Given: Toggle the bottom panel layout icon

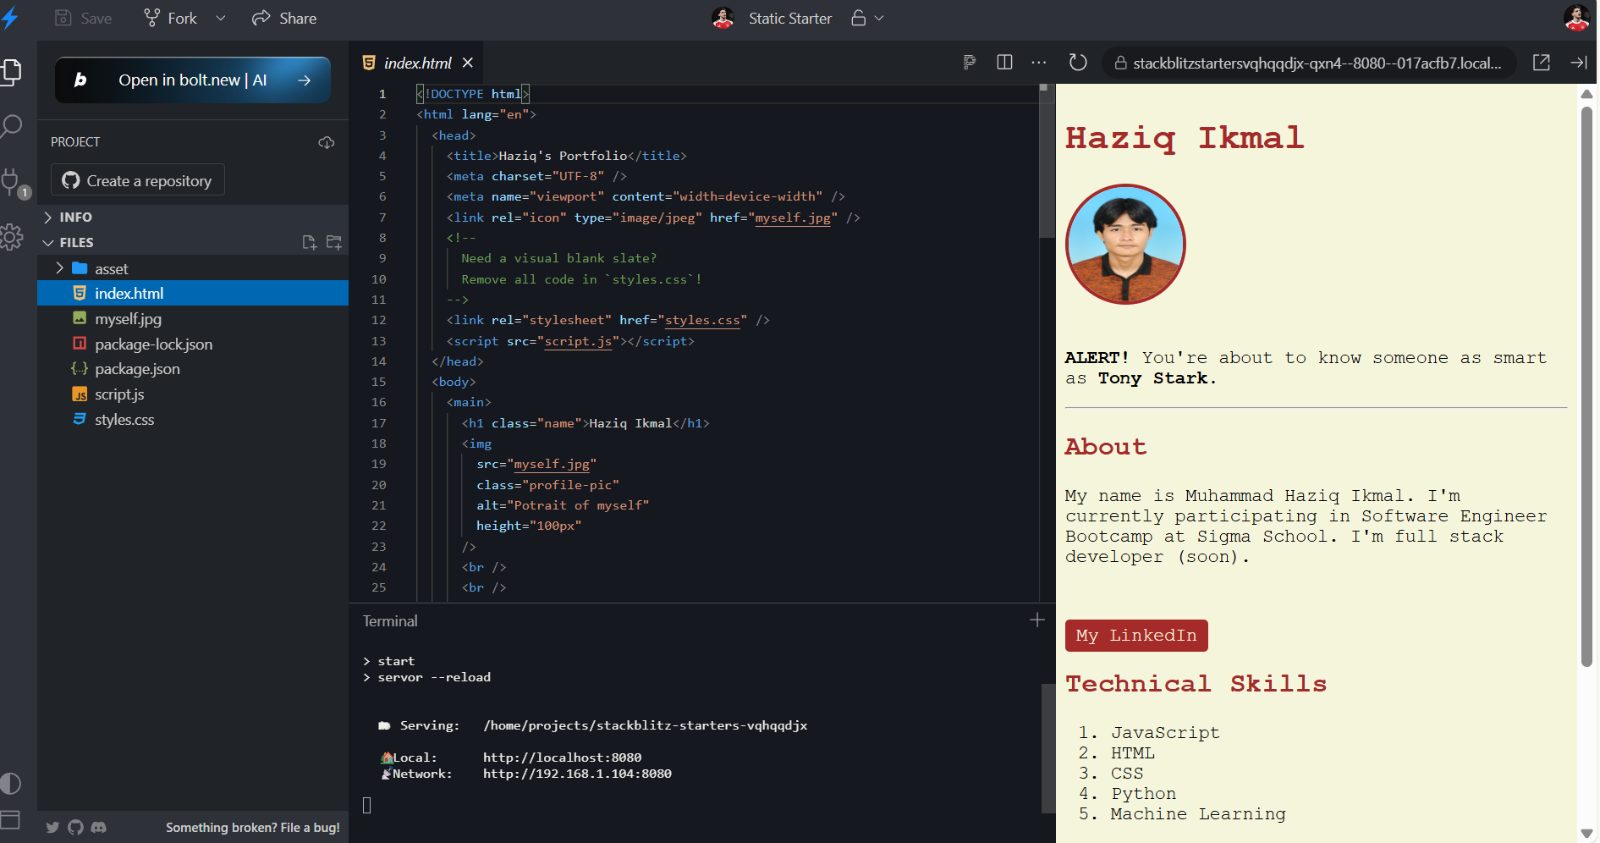Looking at the screenshot, I should click(x=11, y=820).
